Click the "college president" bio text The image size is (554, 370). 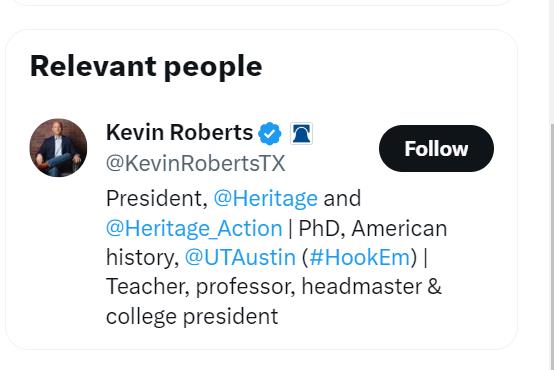(192, 316)
